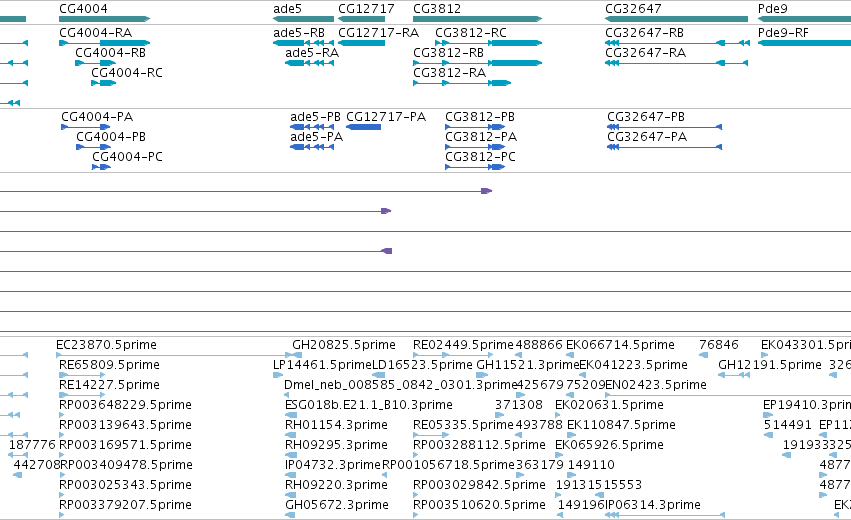Click the RP003169571.5prime EST label

(125, 445)
